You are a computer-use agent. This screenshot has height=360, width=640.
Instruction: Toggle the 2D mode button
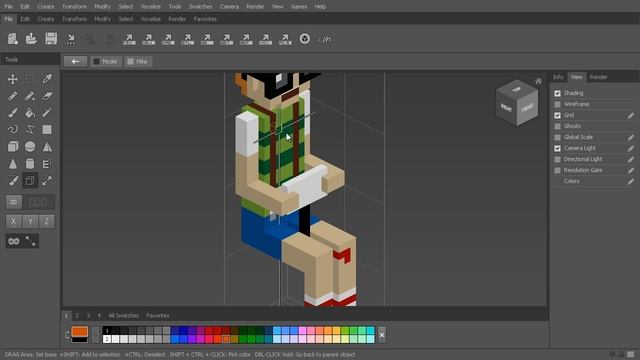(13, 202)
